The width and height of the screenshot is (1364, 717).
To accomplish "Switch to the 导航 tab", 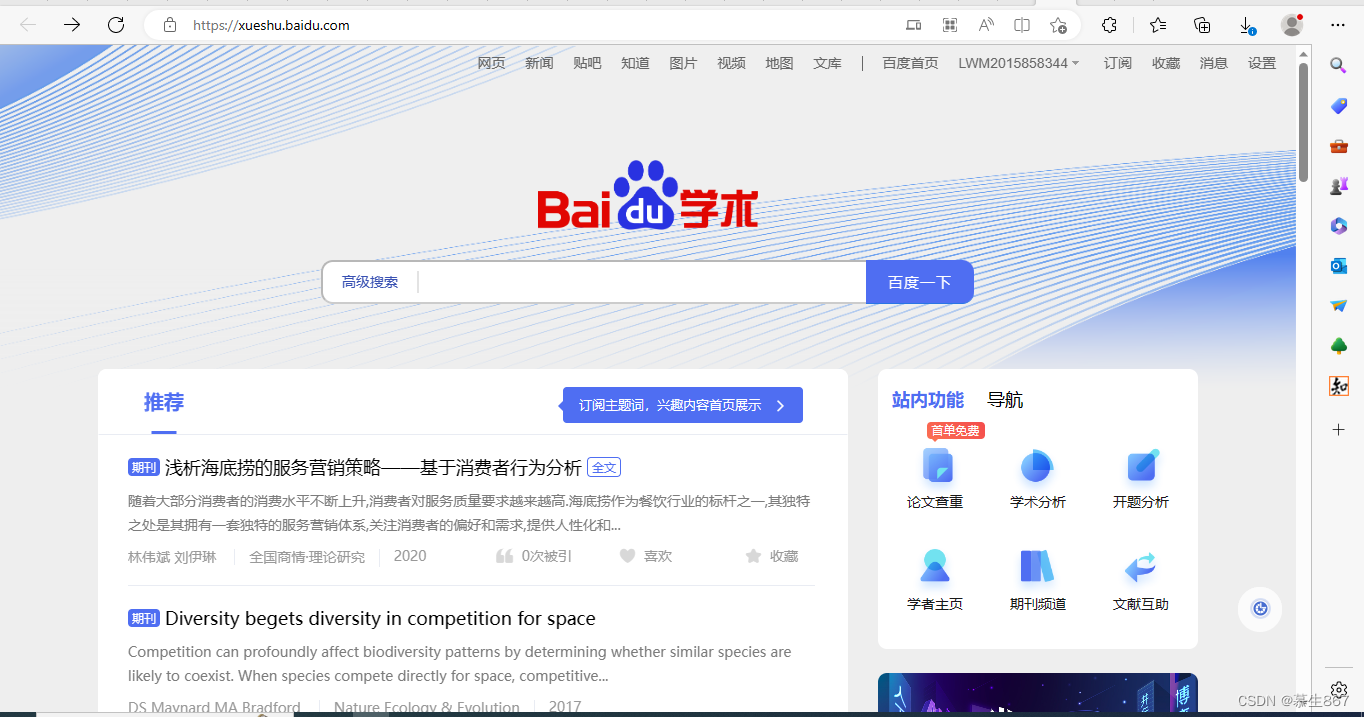I will pos(1005,400).
